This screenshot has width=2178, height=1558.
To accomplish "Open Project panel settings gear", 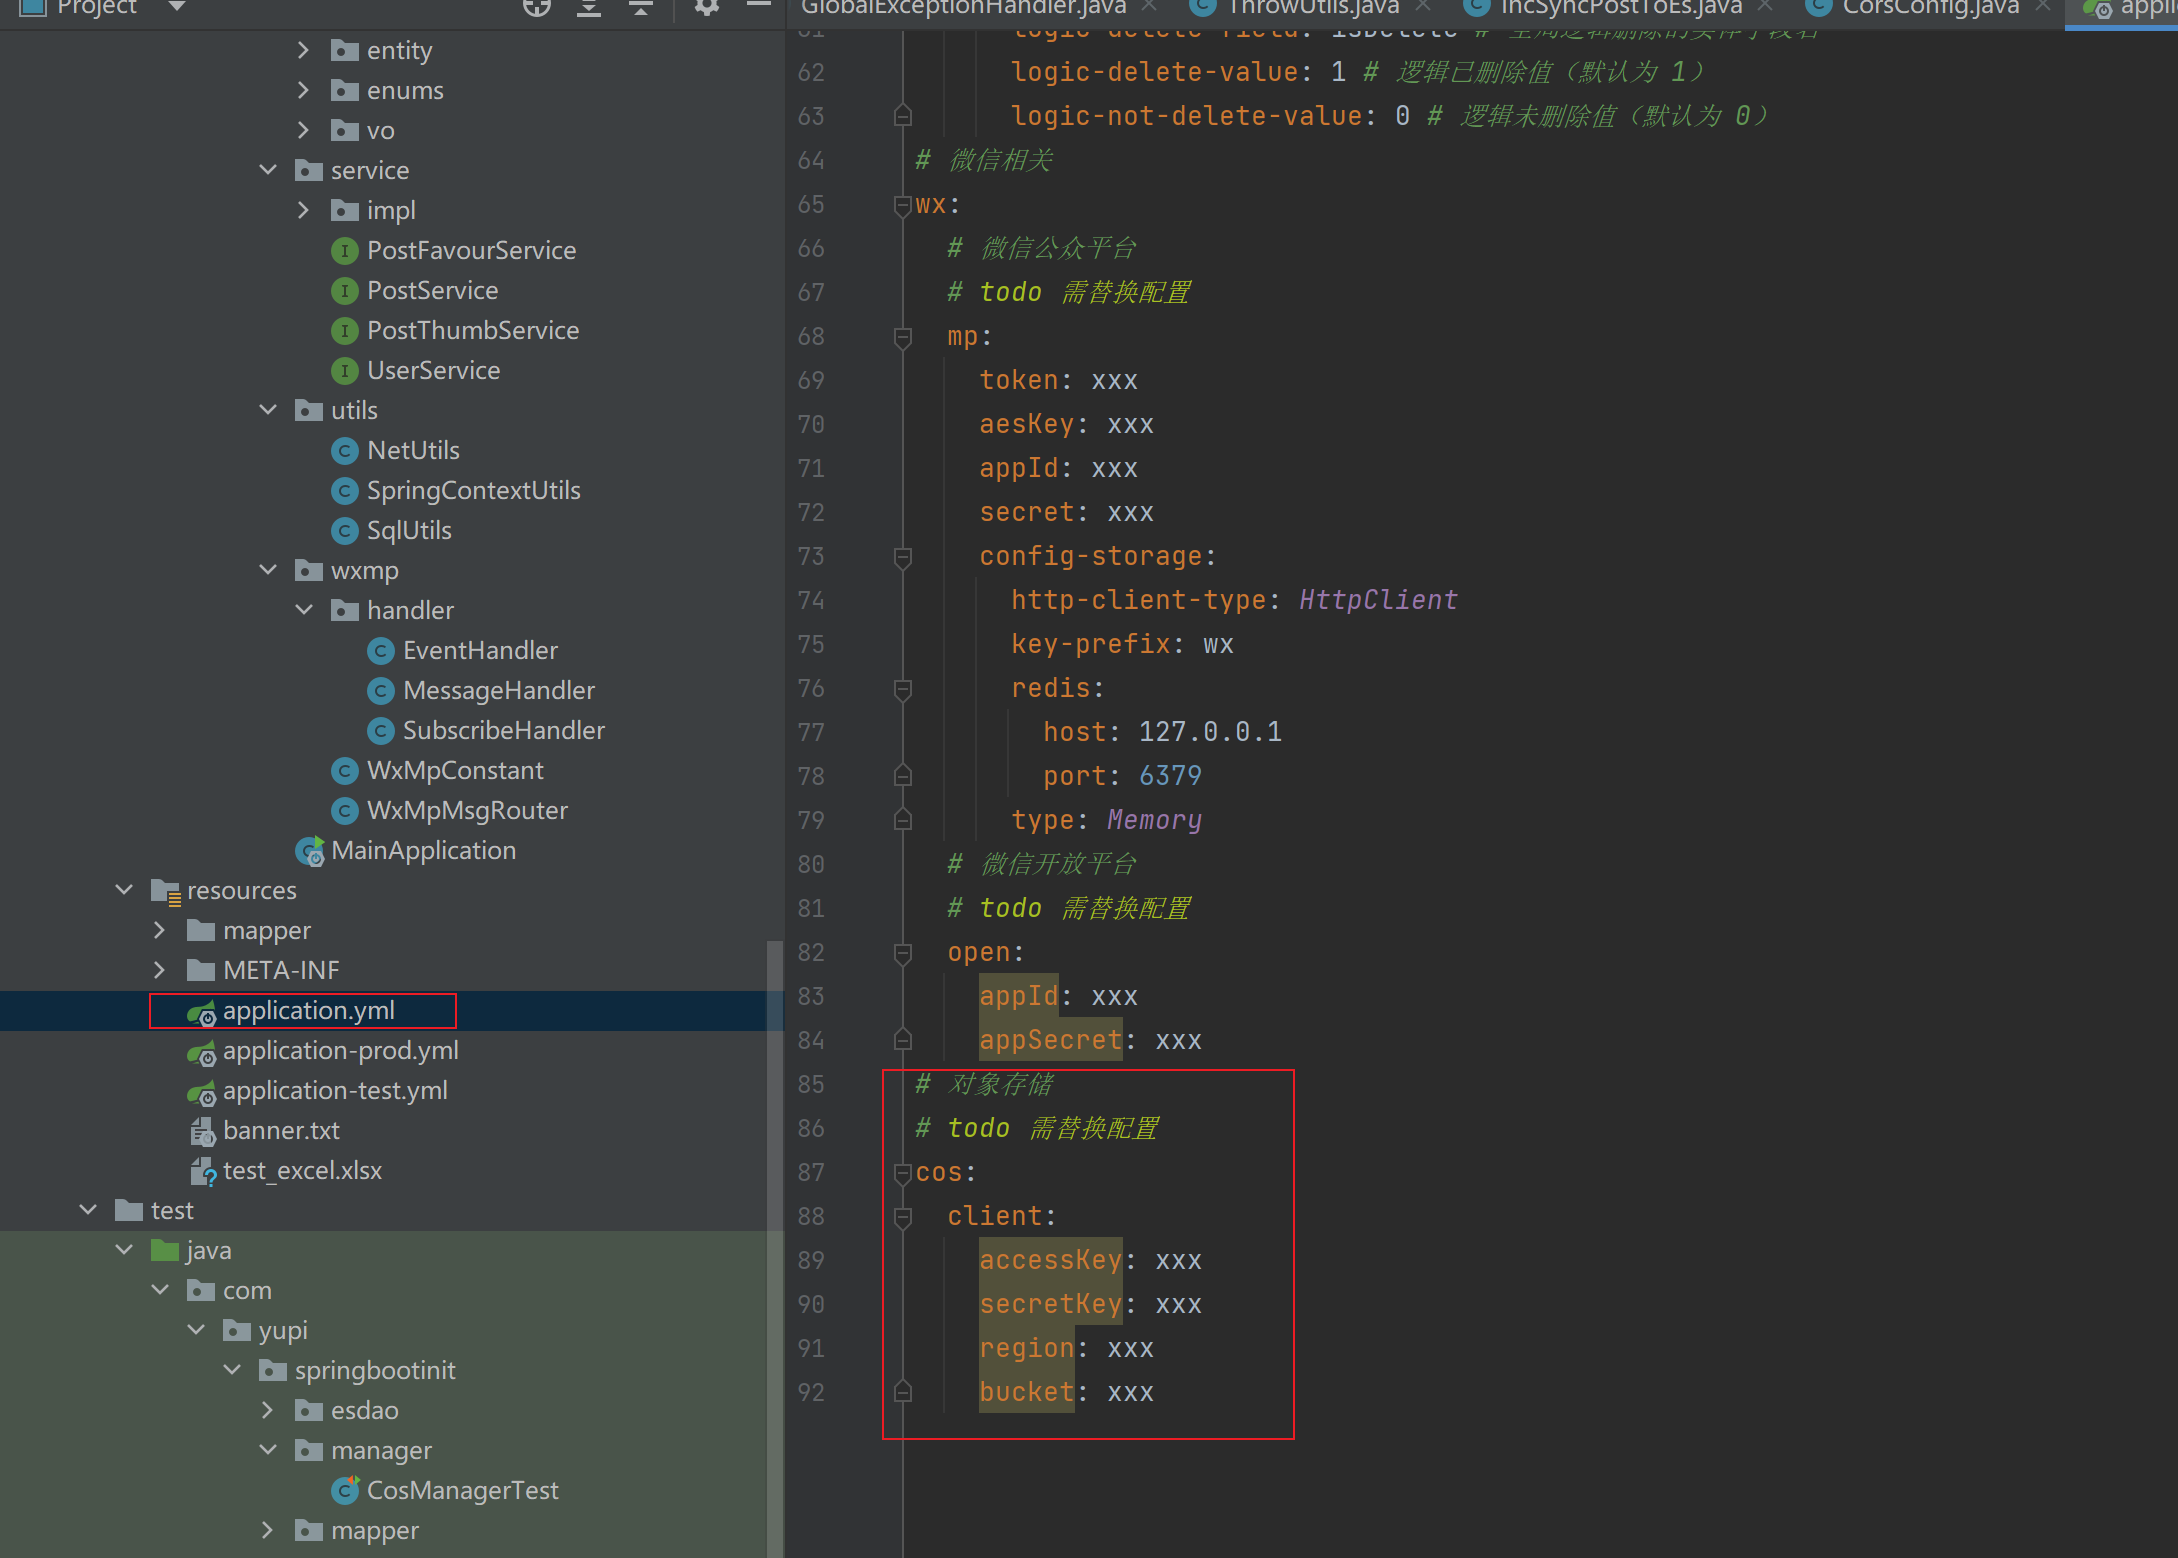I will [x=707, y=8].
